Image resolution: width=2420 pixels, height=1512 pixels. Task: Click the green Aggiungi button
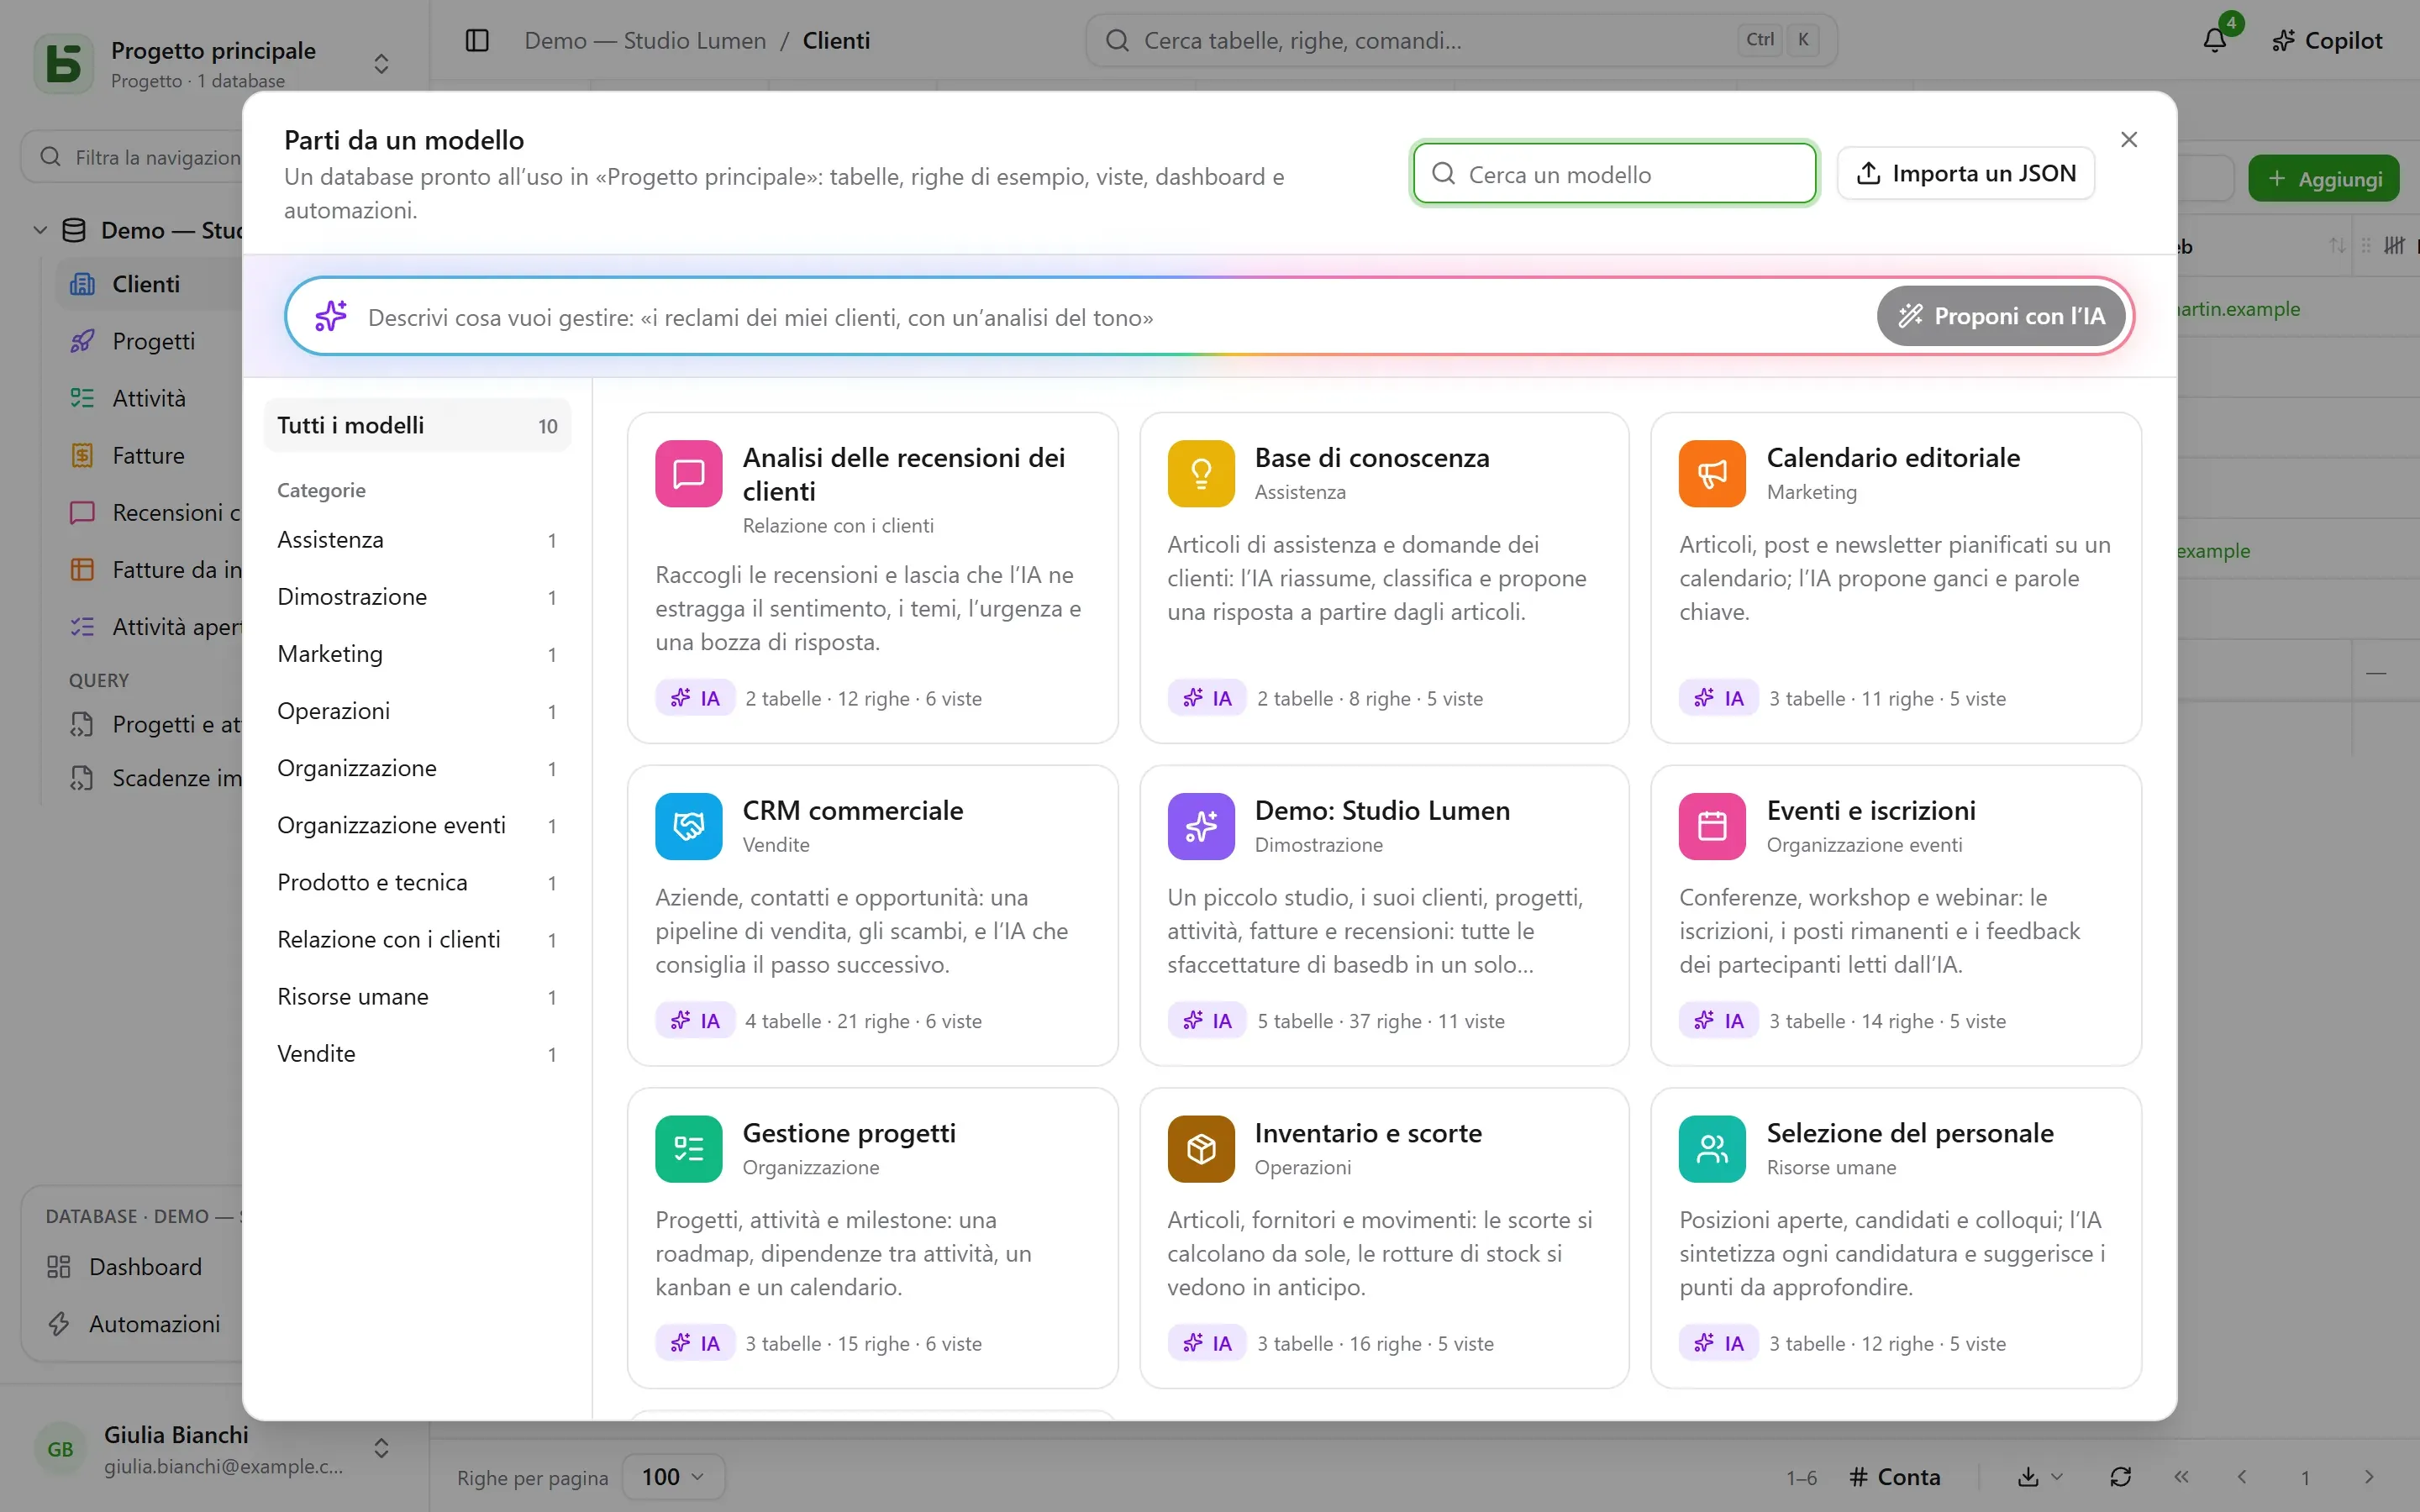coord(2323,179)
